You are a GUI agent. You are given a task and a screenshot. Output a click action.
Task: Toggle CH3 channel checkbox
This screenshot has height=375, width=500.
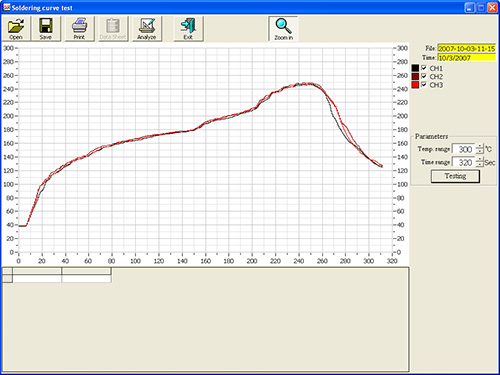click(424, 85)
